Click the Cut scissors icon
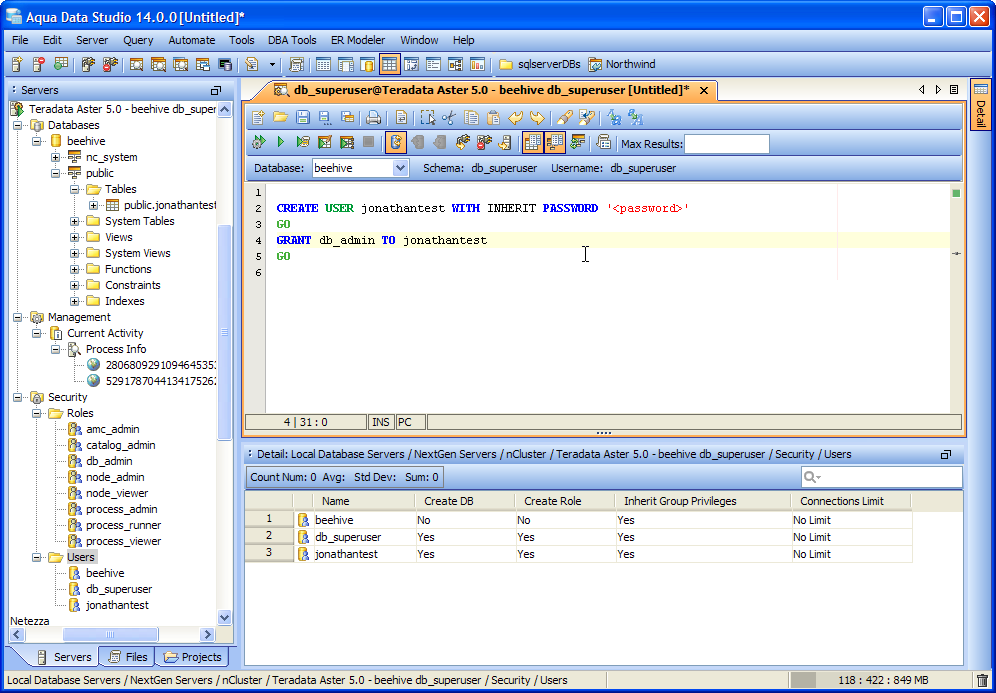996x693 pixels. coord(449,117)
